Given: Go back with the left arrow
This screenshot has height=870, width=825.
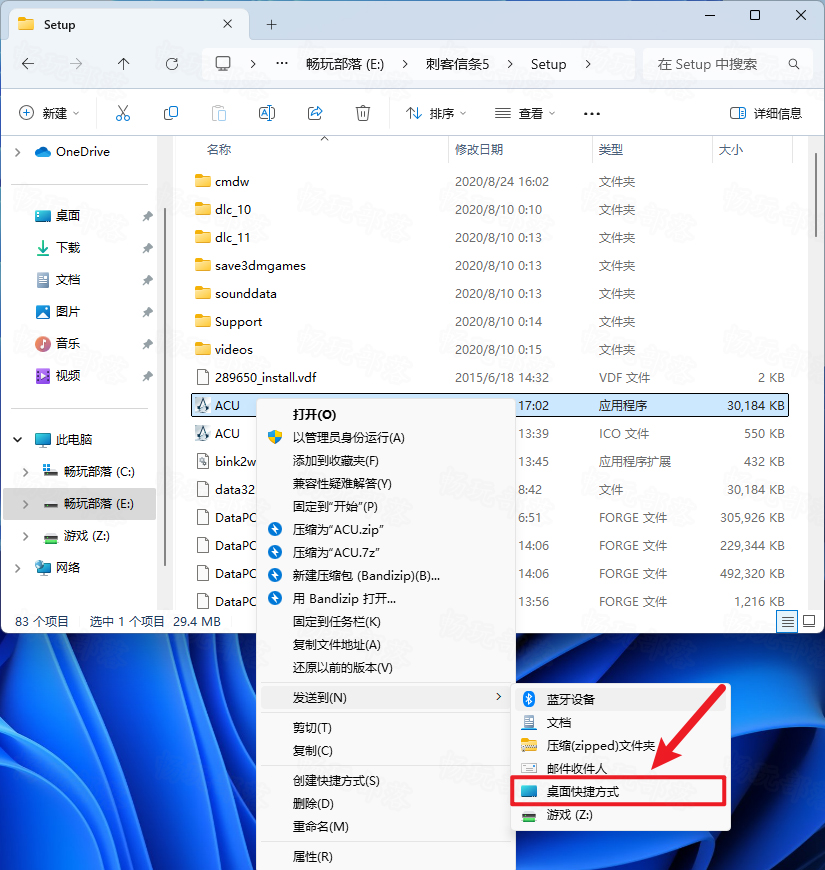Looking at the screenshot, I should click(28, 64).
